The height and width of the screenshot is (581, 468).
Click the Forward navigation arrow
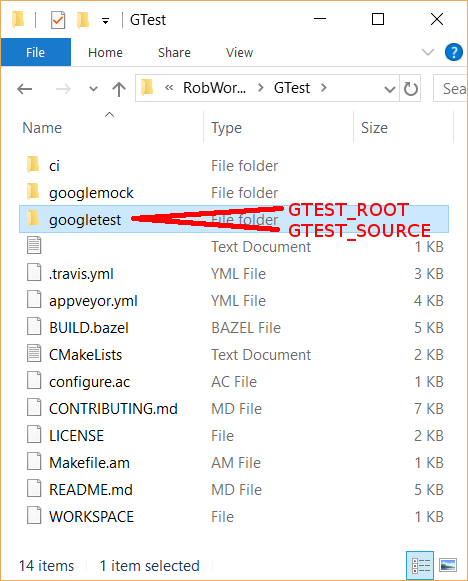(x=63, y=89)
